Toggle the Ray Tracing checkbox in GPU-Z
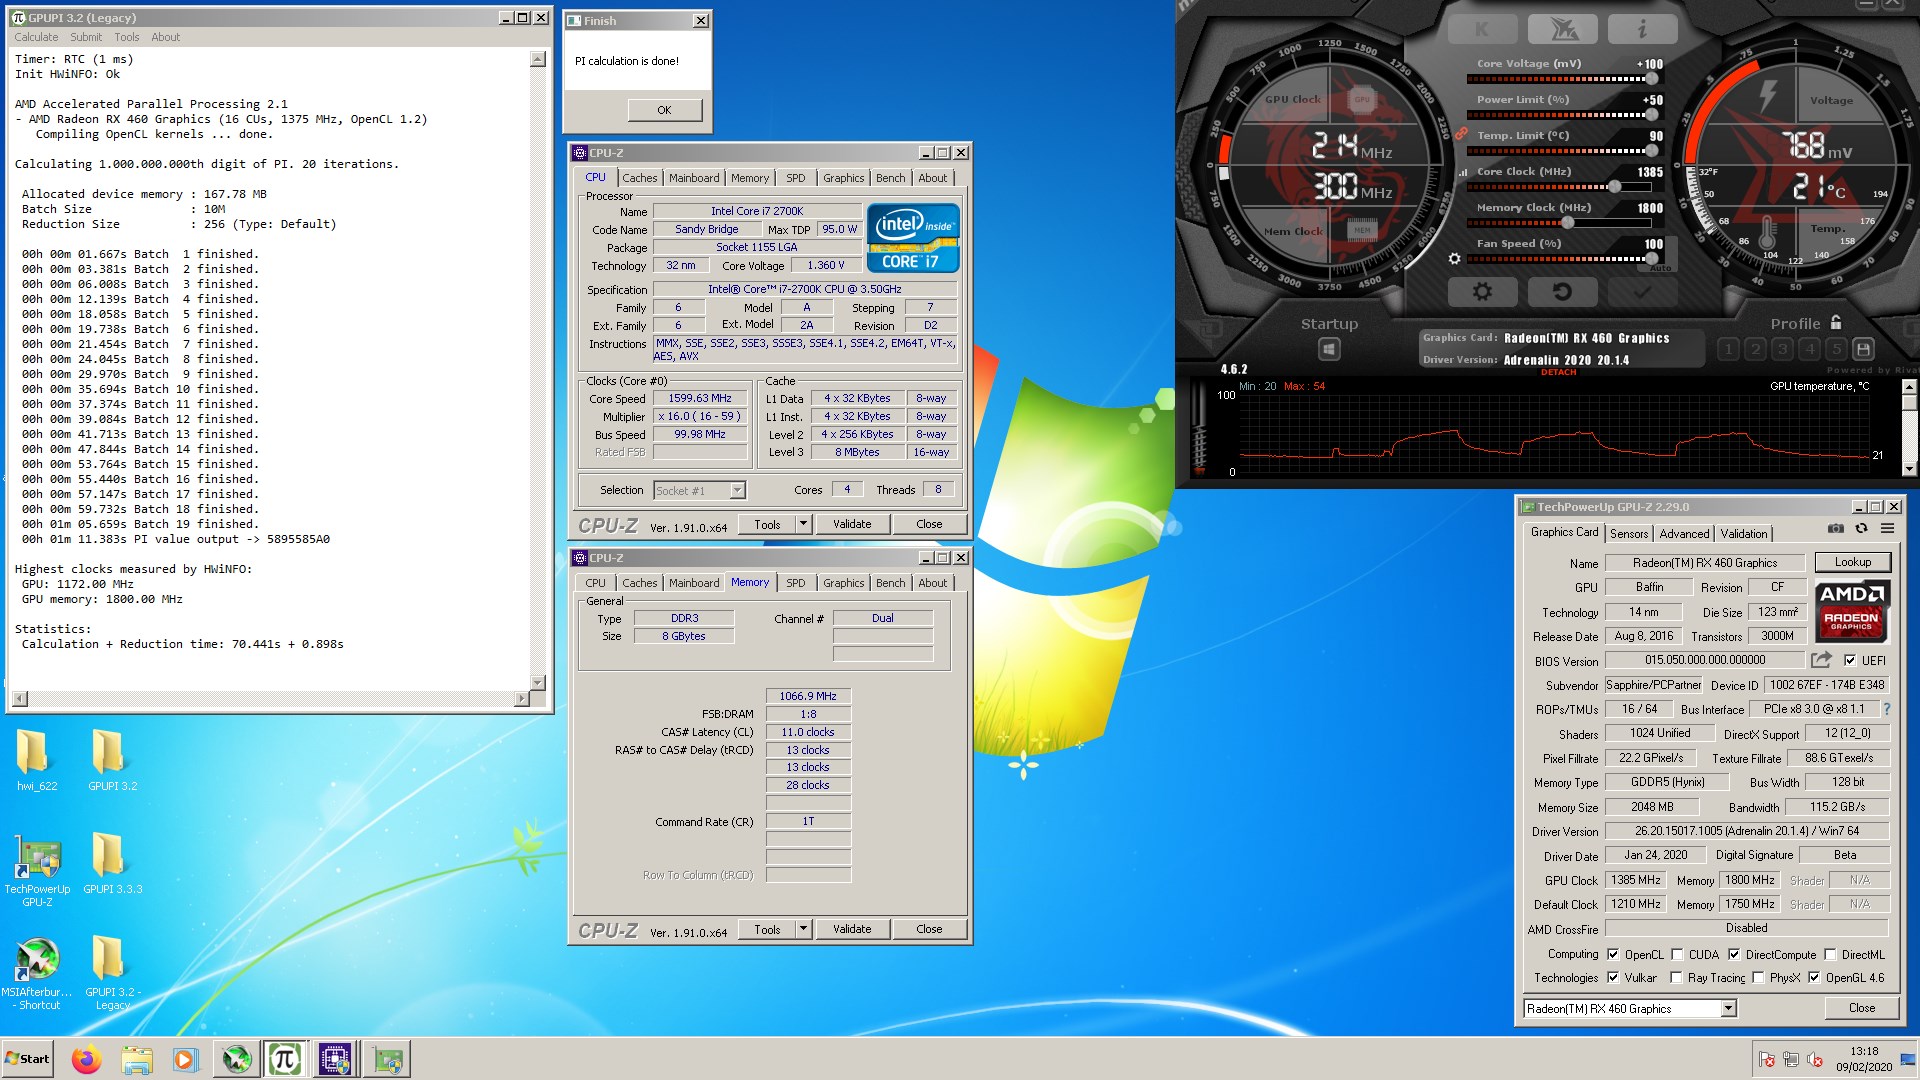The width and height of the screenshot is (1920, 1080). pyautogui.click(x=1676, y=978)
